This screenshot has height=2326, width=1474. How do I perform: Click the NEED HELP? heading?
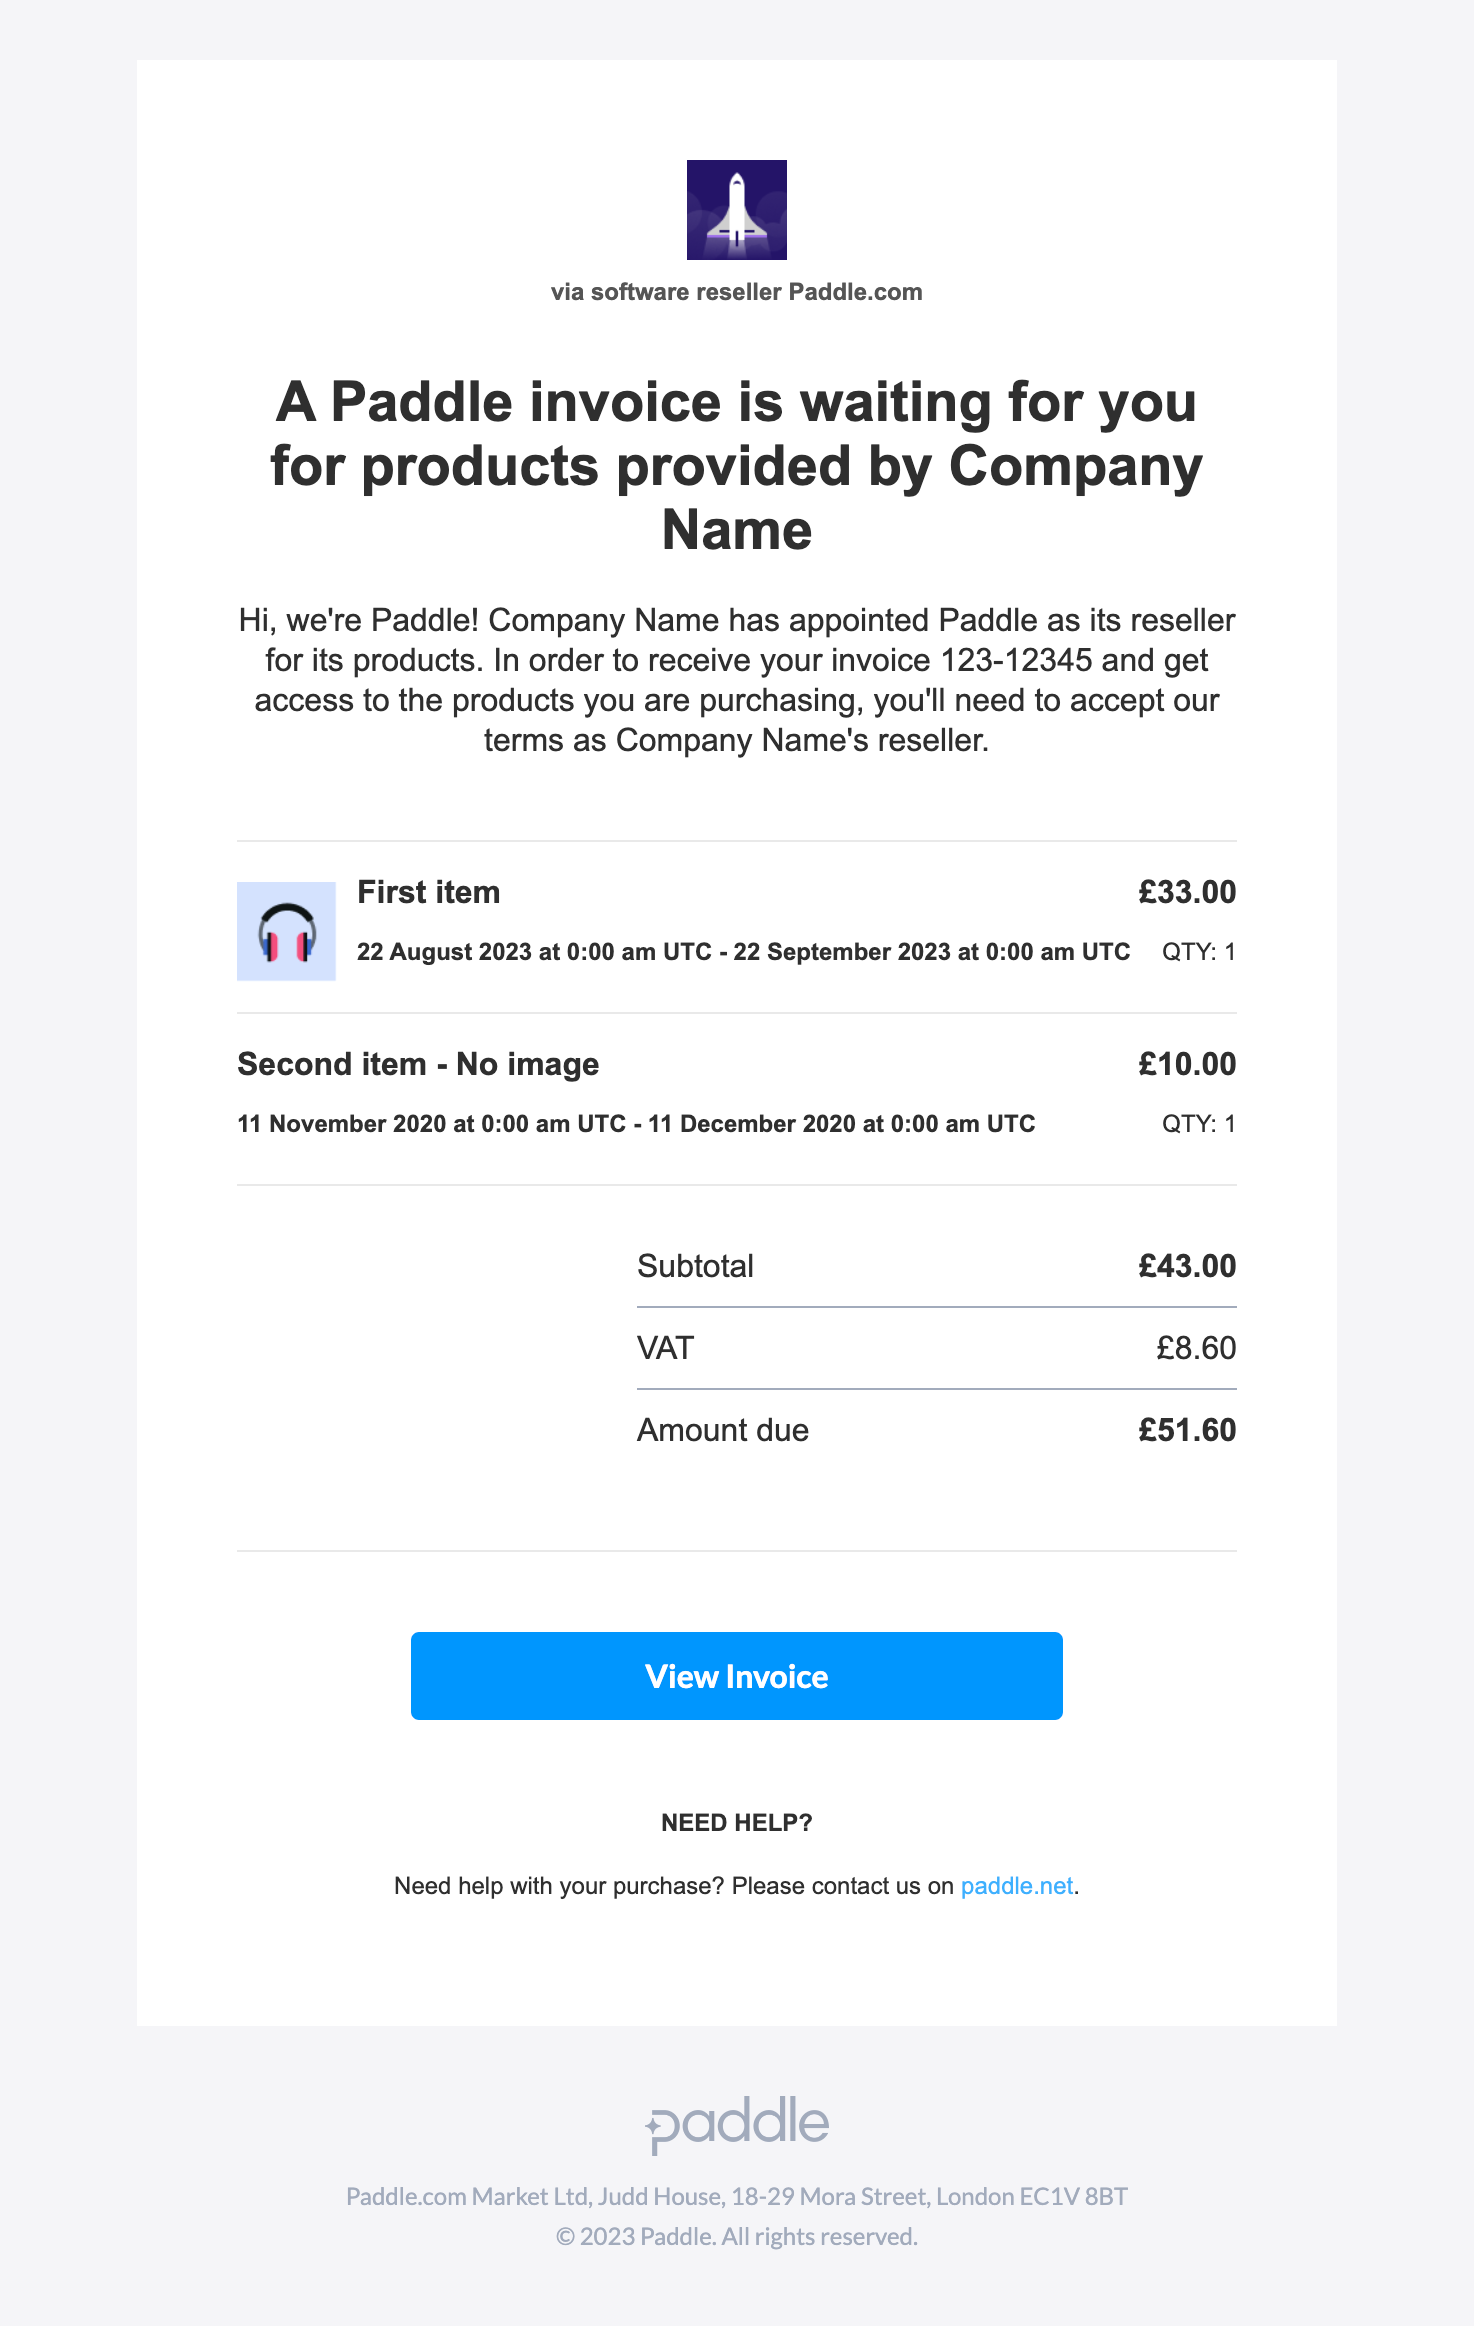tap(737, 1823)
